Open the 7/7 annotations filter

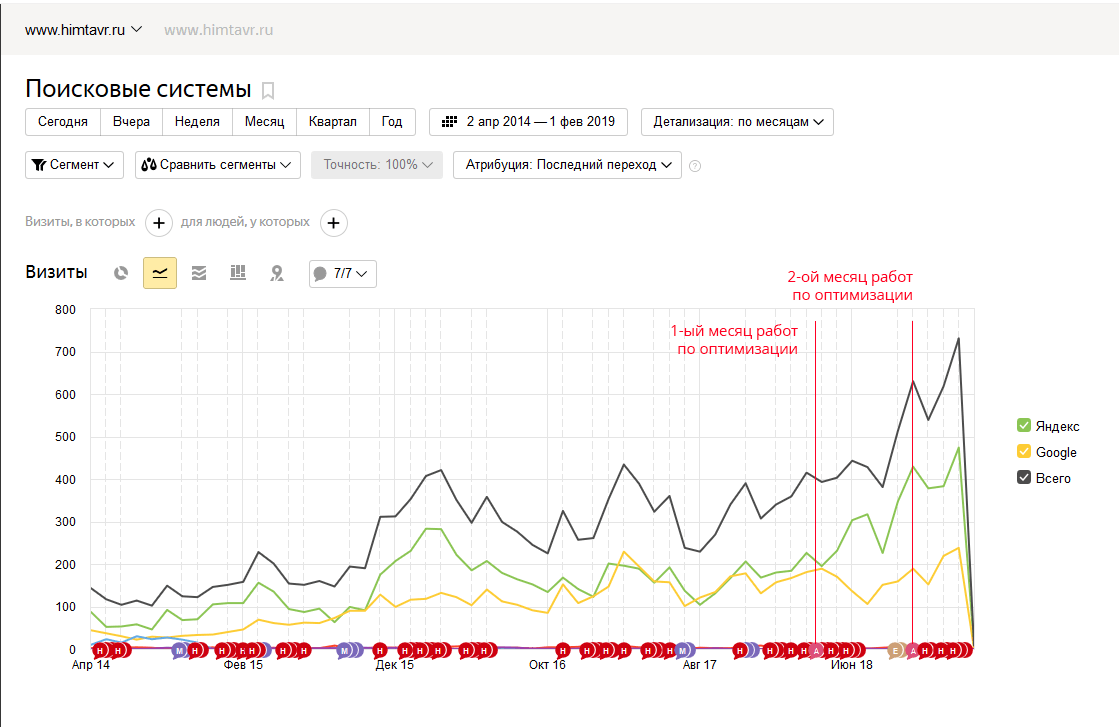point(343,273)
